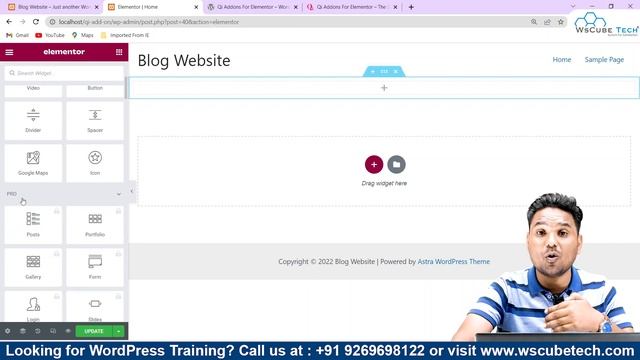Select the Form pro widget
This screenshot has height=360, width=640.
95,267
